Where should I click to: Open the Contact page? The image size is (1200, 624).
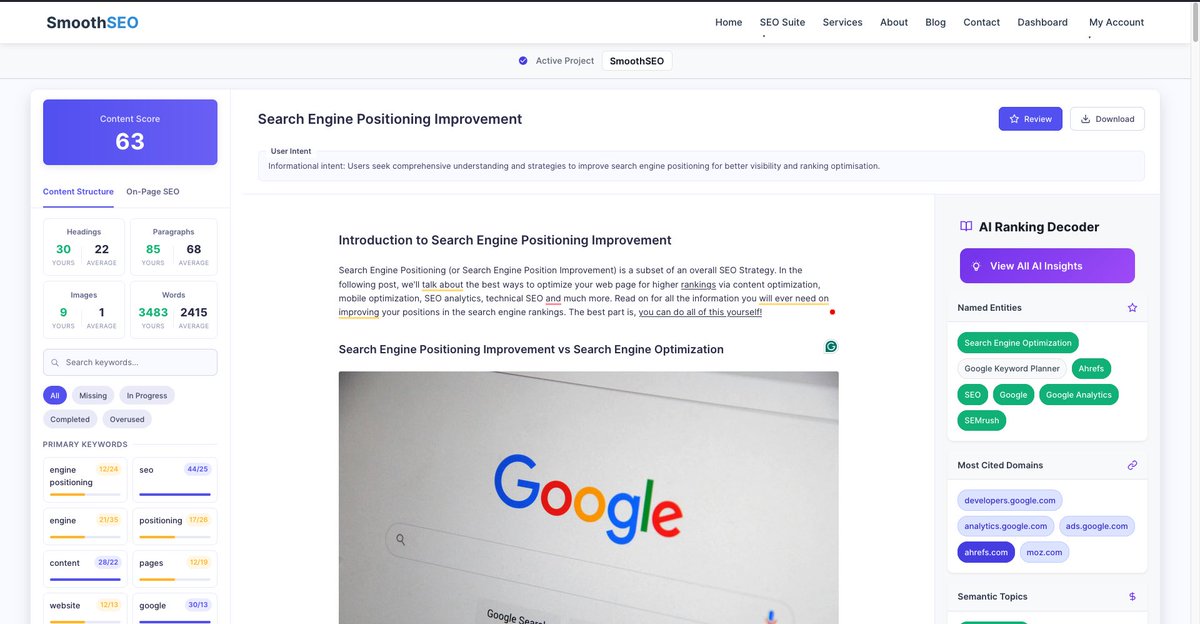pyautogui.click(x=981, y=22)
